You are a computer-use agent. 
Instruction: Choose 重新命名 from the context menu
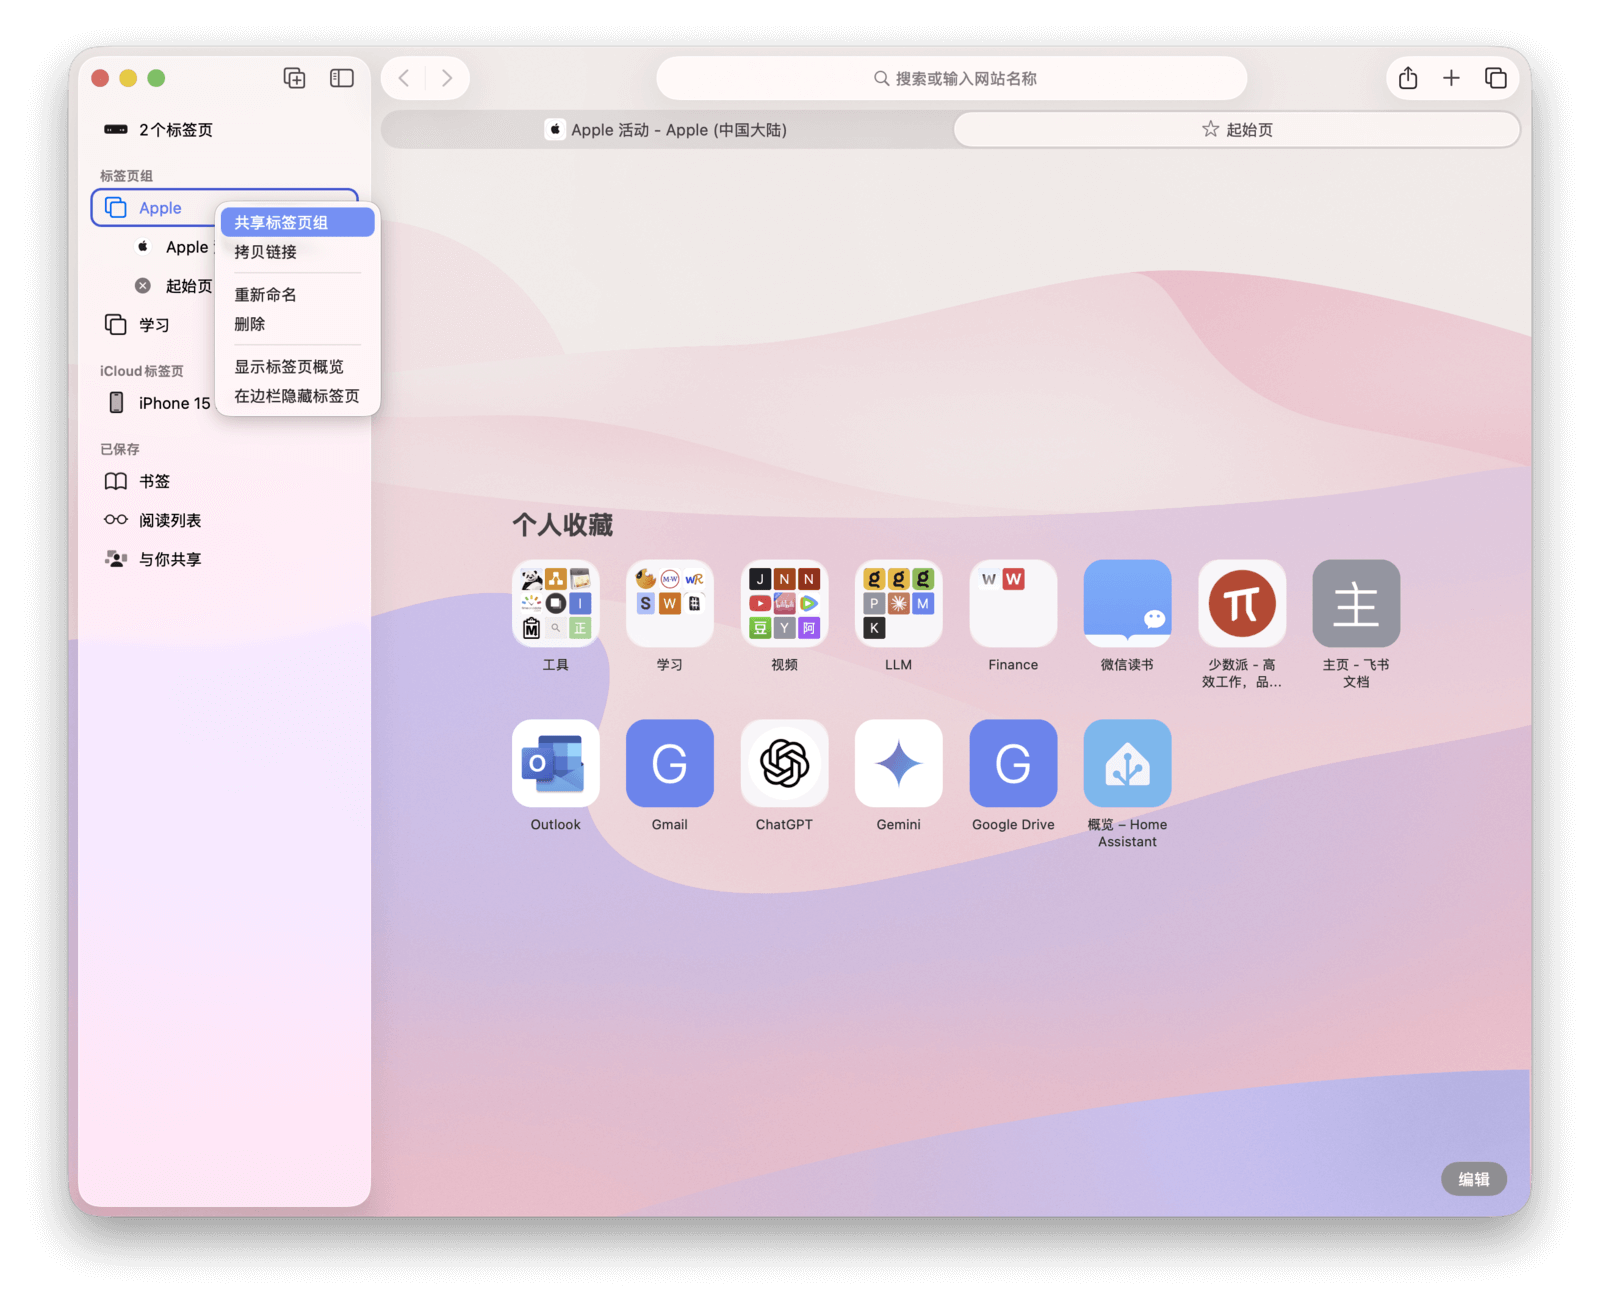tap(266, 295)
